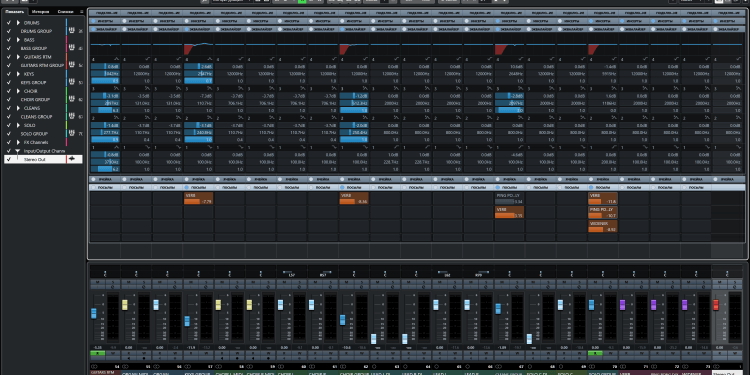750x375 pixels.
Task: Select the first (active) tab in the left panel
Action: coord(14,11)
